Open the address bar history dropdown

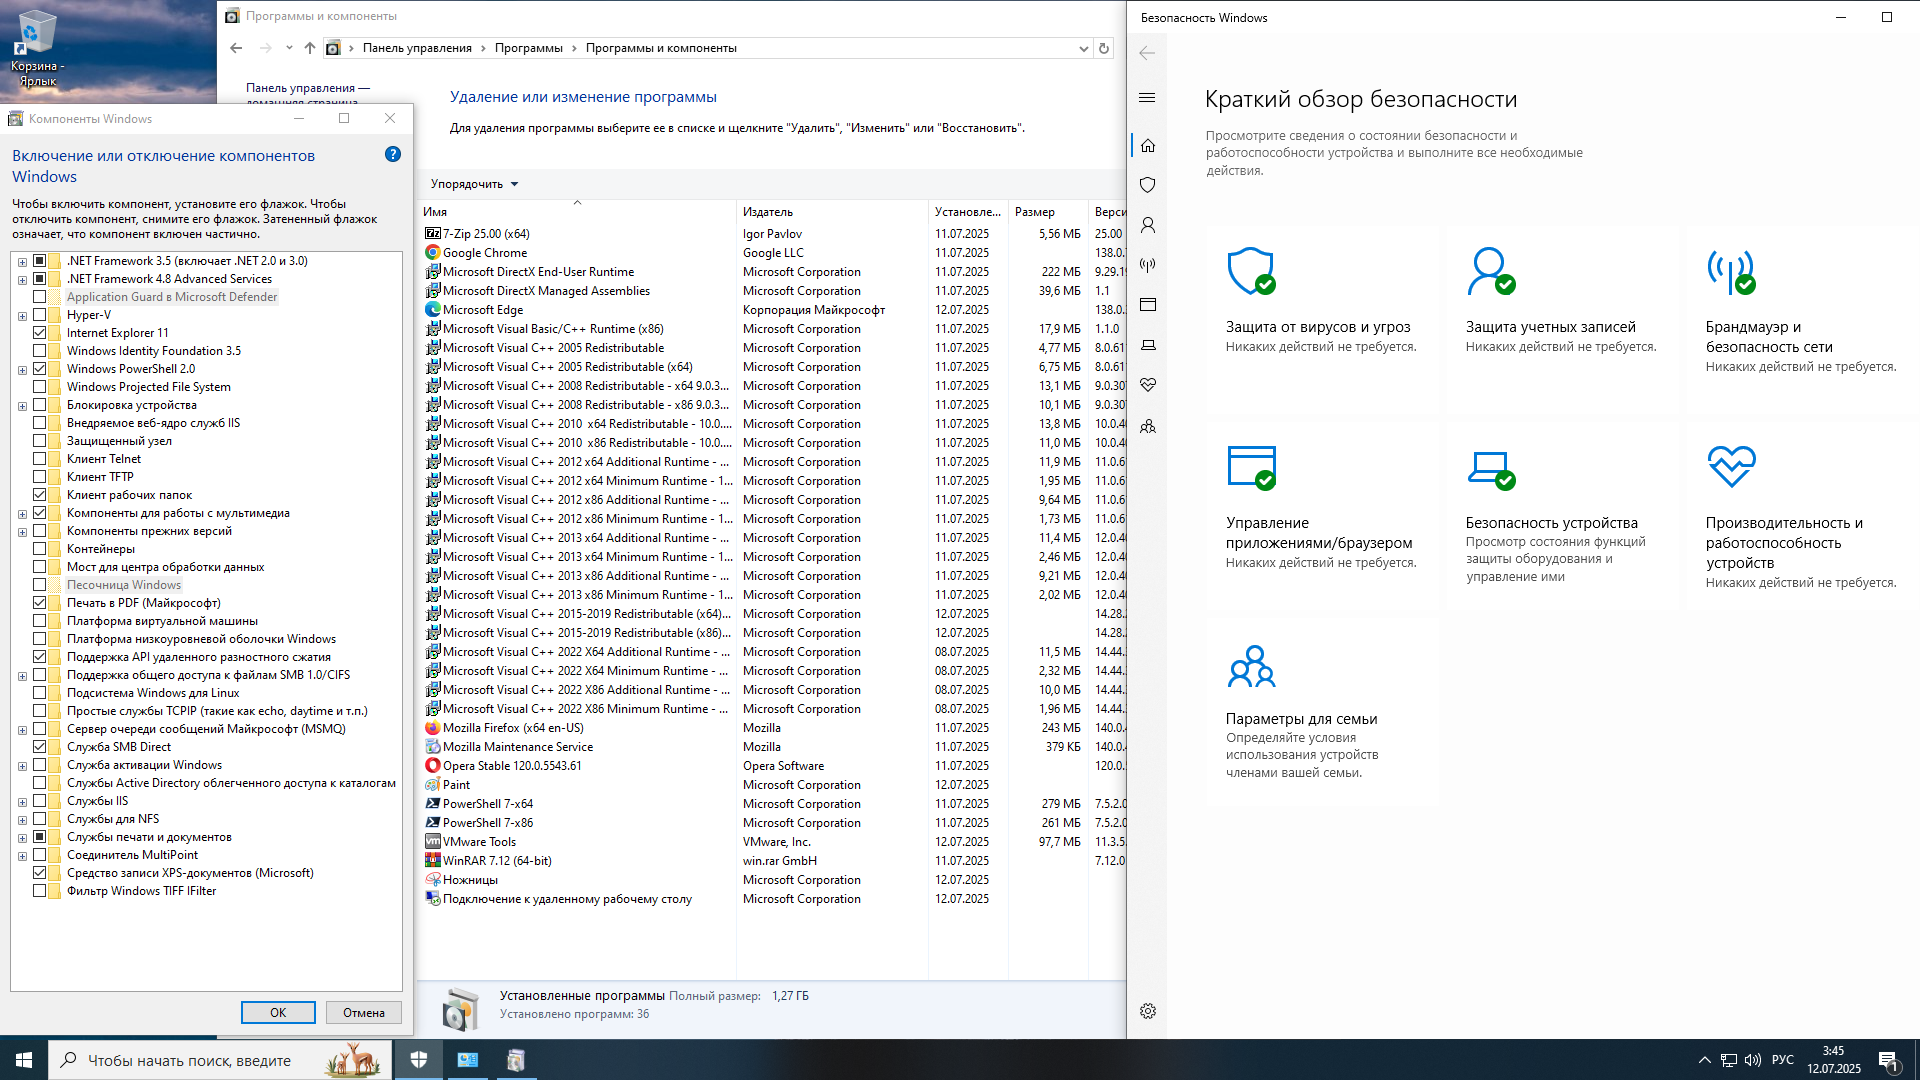tap(1083, 48)
